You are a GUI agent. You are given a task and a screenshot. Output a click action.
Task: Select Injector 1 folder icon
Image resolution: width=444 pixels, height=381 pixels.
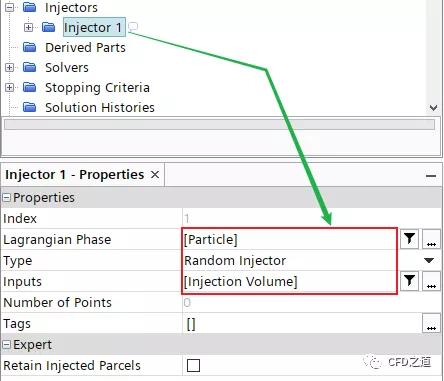tap(49, 27)
